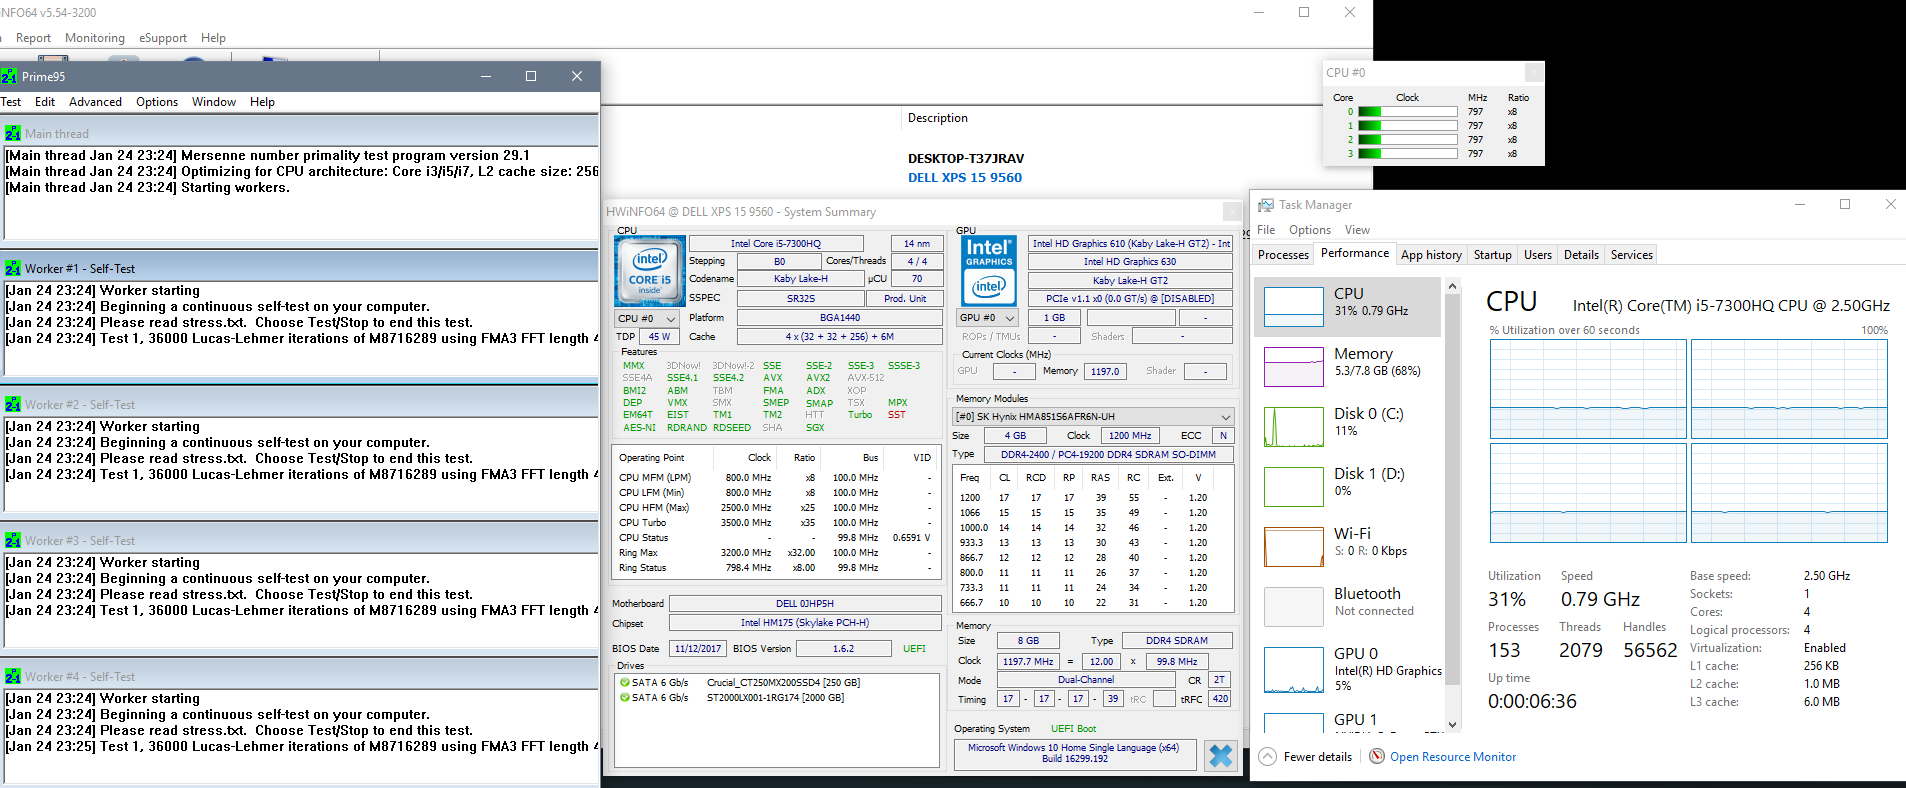Viewport: 1906px width, 788px height.
Task: Click the Task Manager title bar icon
Action: pyautogui.click(x=1265, y=204)
